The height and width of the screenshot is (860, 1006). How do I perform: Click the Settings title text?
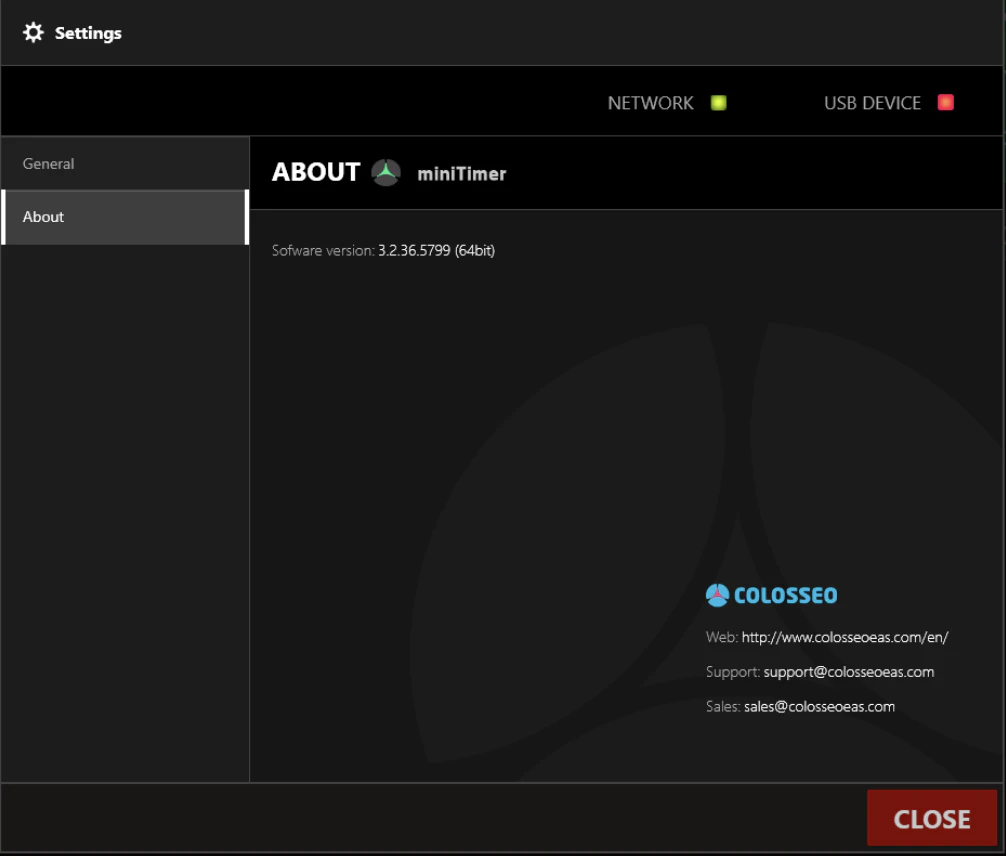click(88, 33)
